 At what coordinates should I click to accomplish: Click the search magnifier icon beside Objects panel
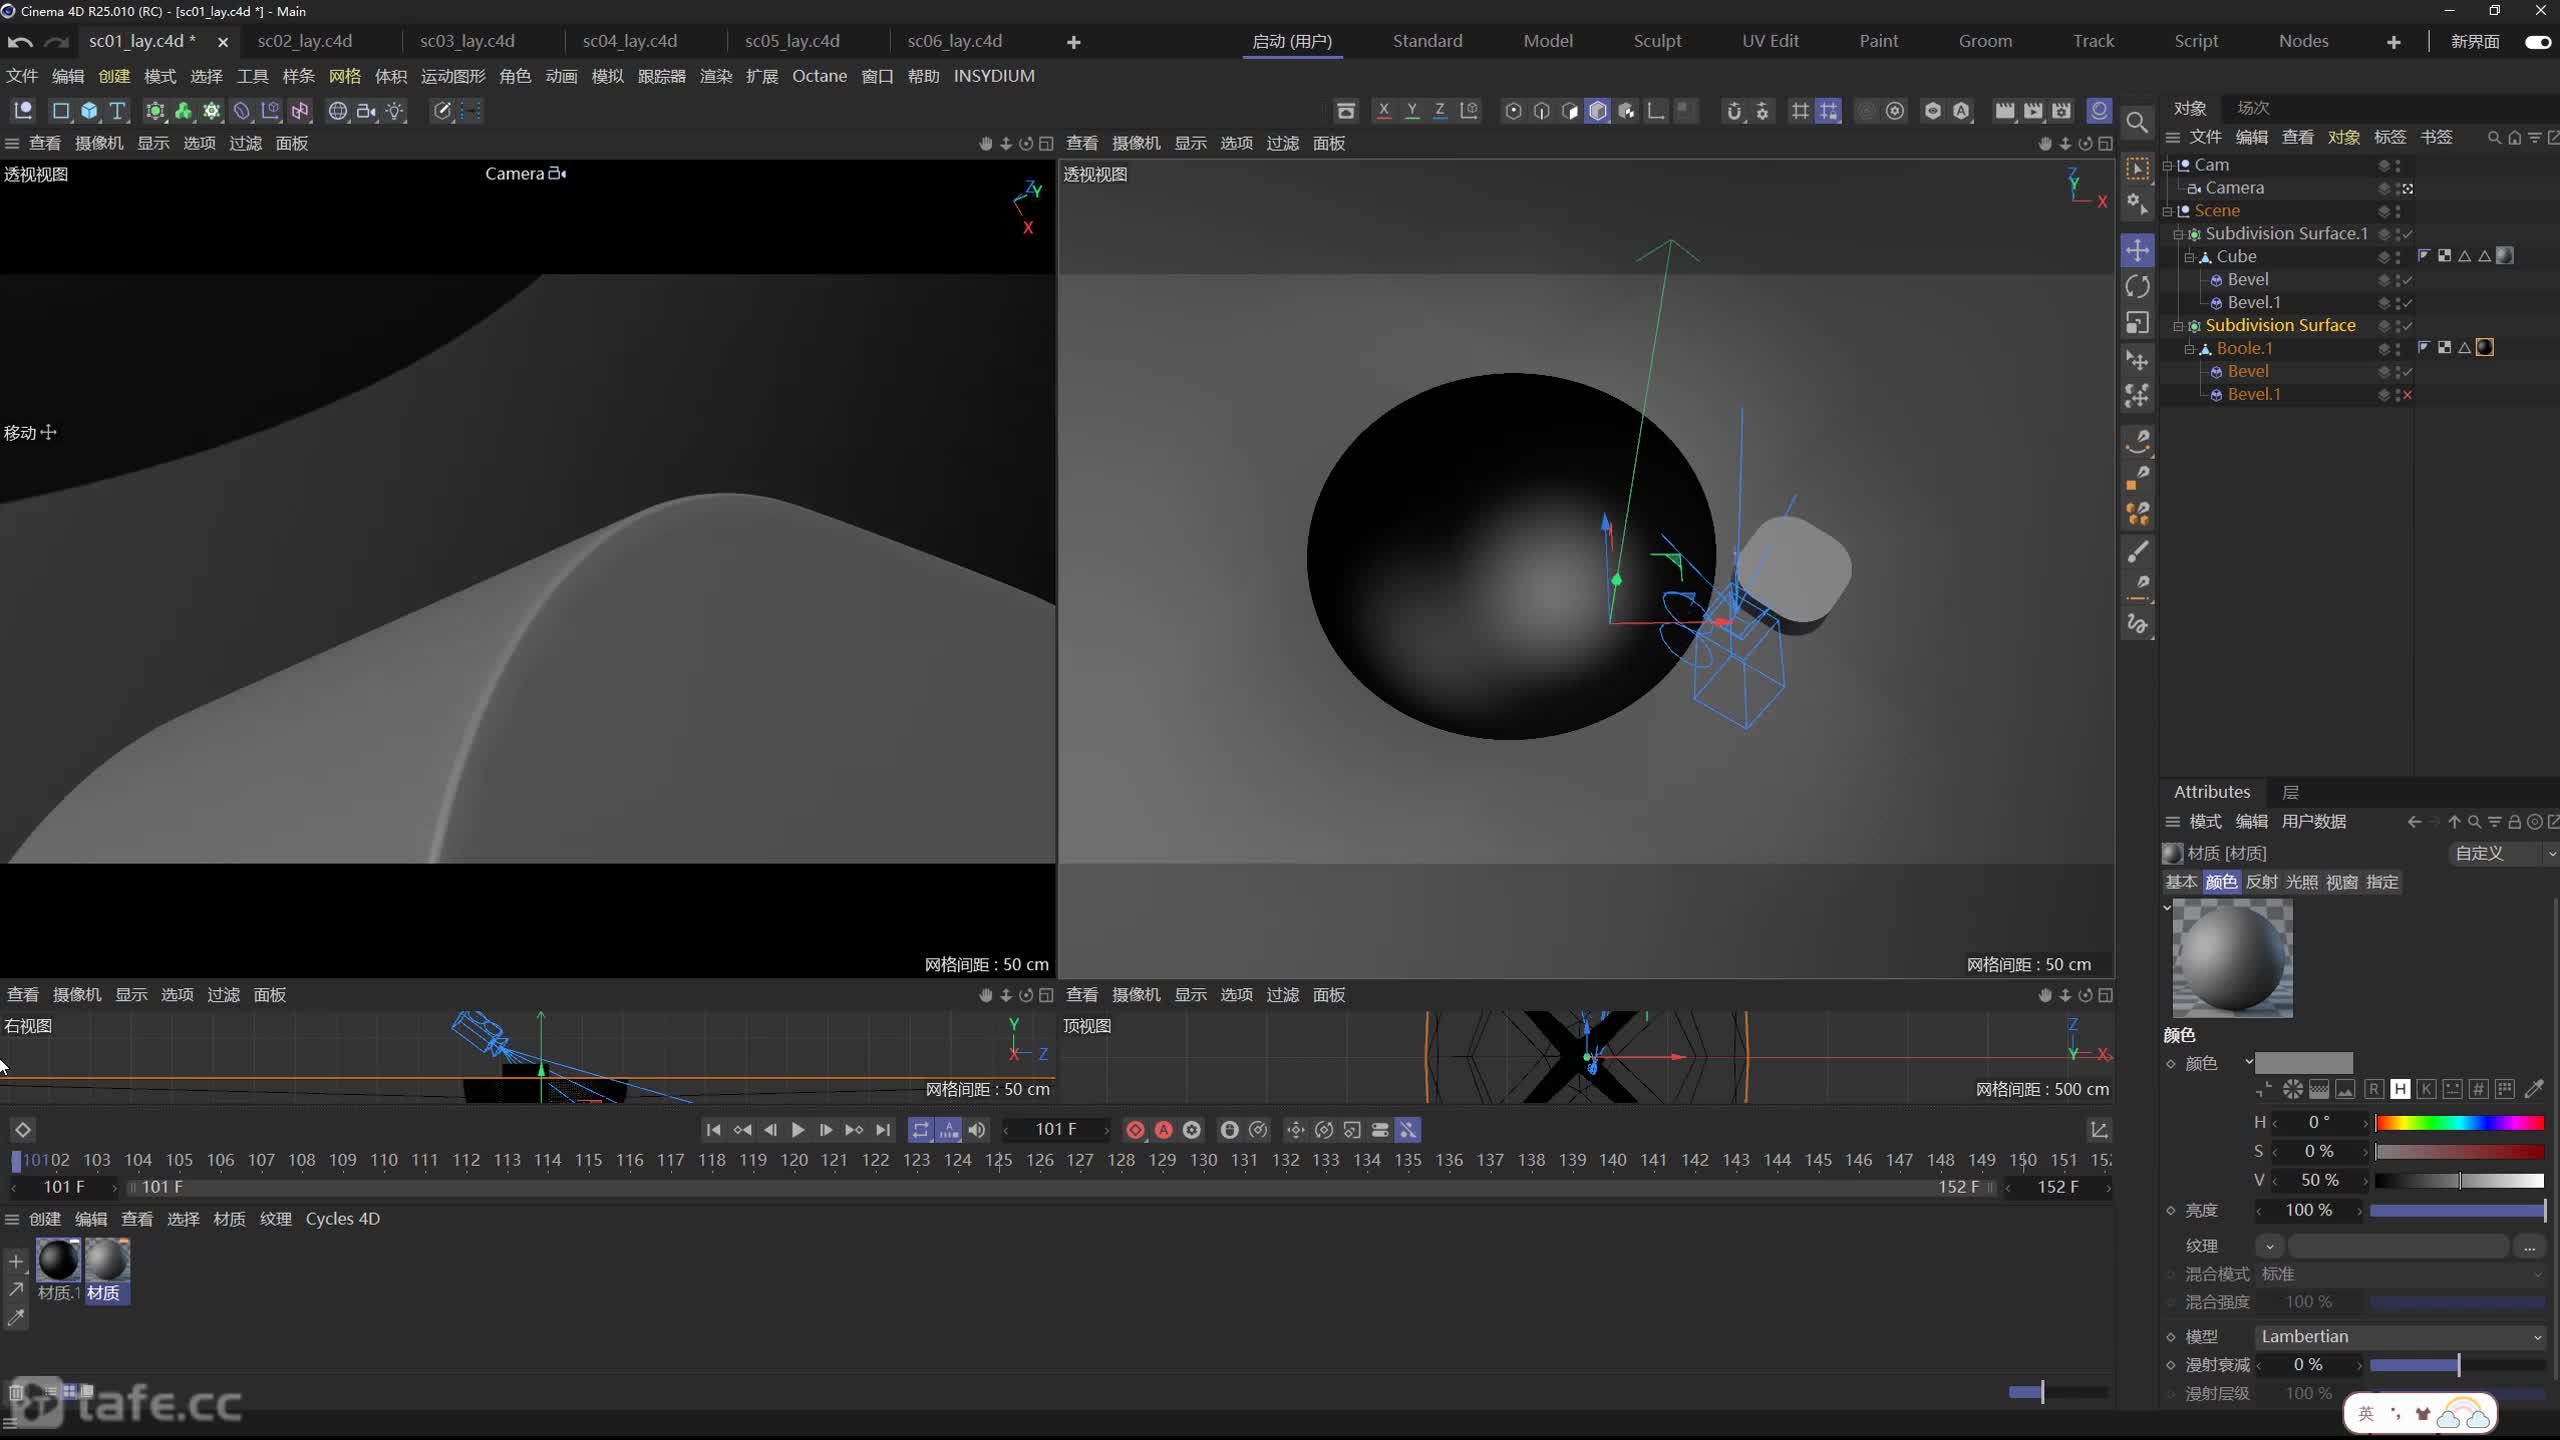tap(2137, 122)
